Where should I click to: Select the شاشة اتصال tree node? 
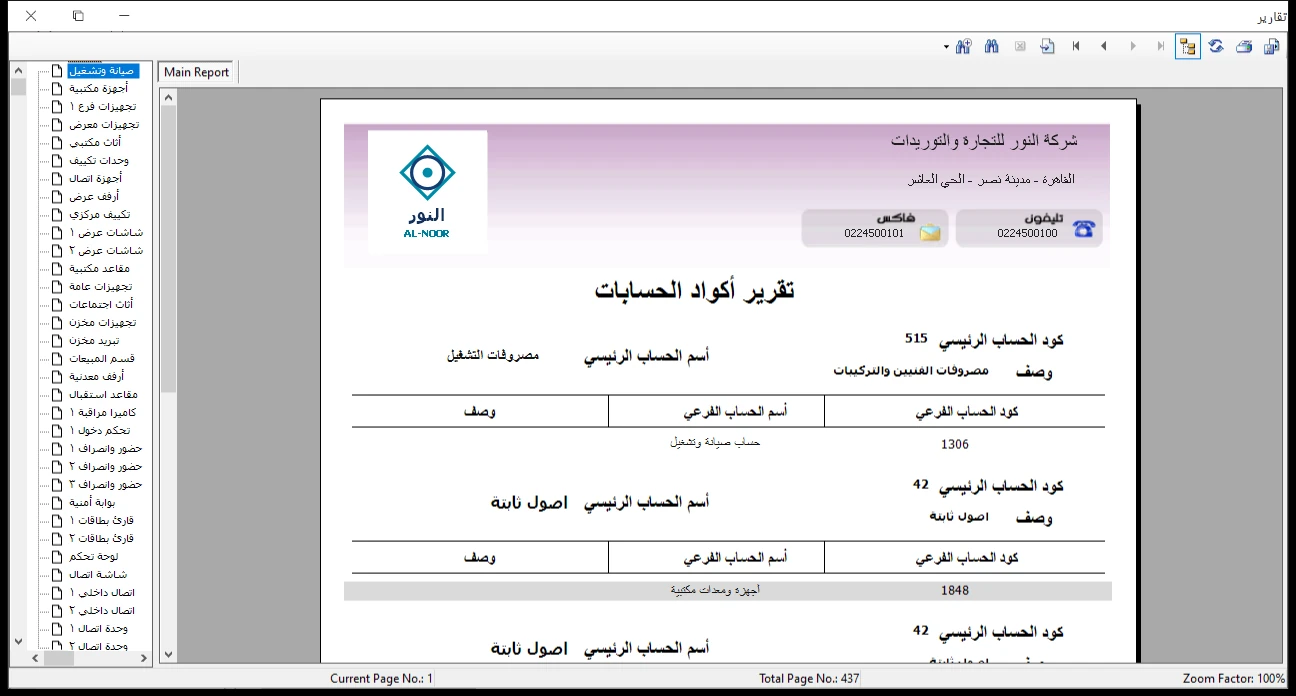[x=98, y=575]
